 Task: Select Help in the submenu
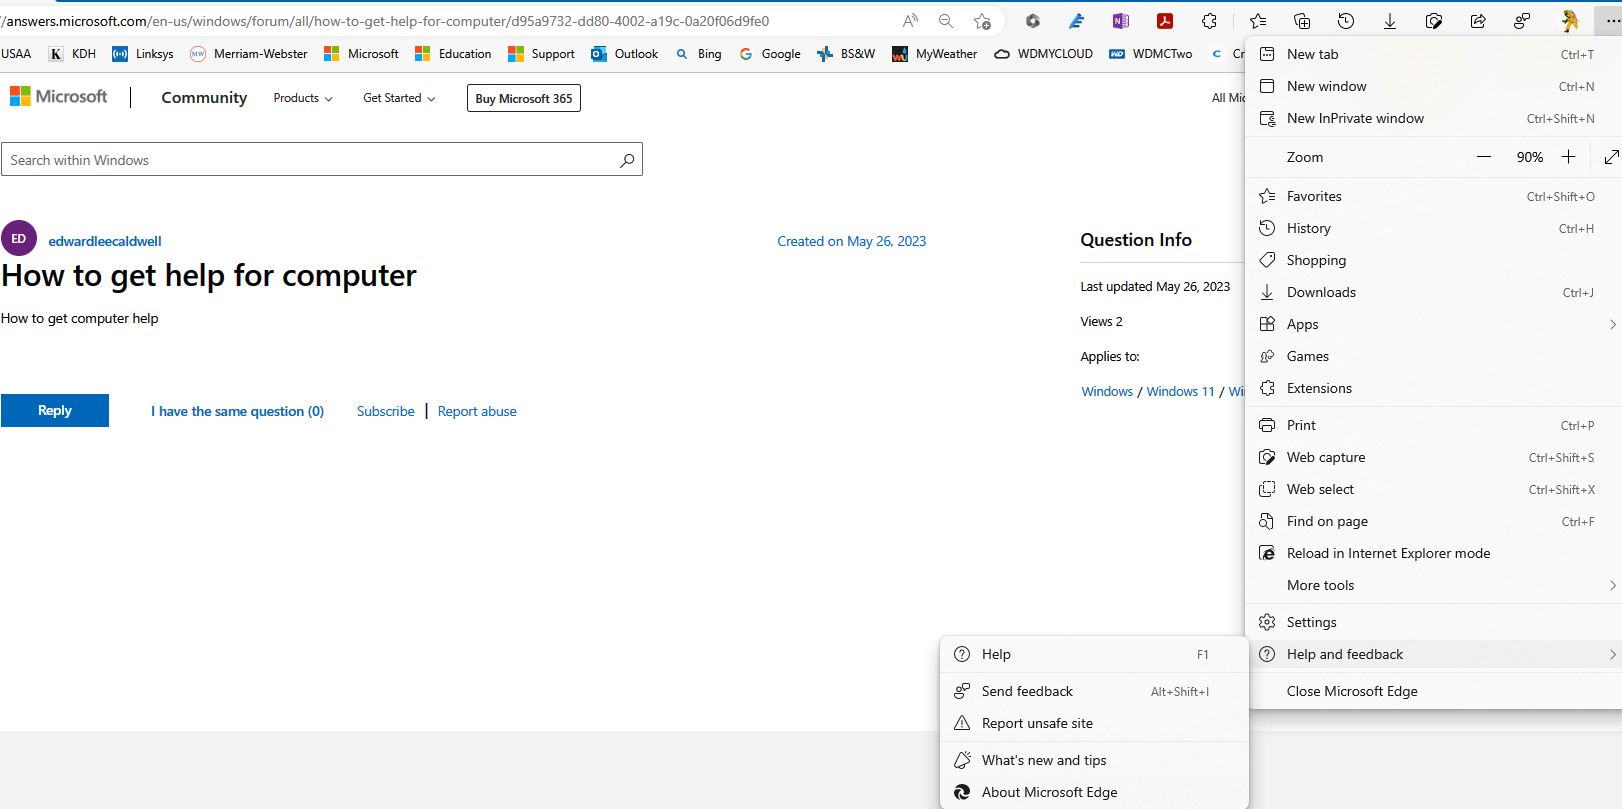(1094, 654)
